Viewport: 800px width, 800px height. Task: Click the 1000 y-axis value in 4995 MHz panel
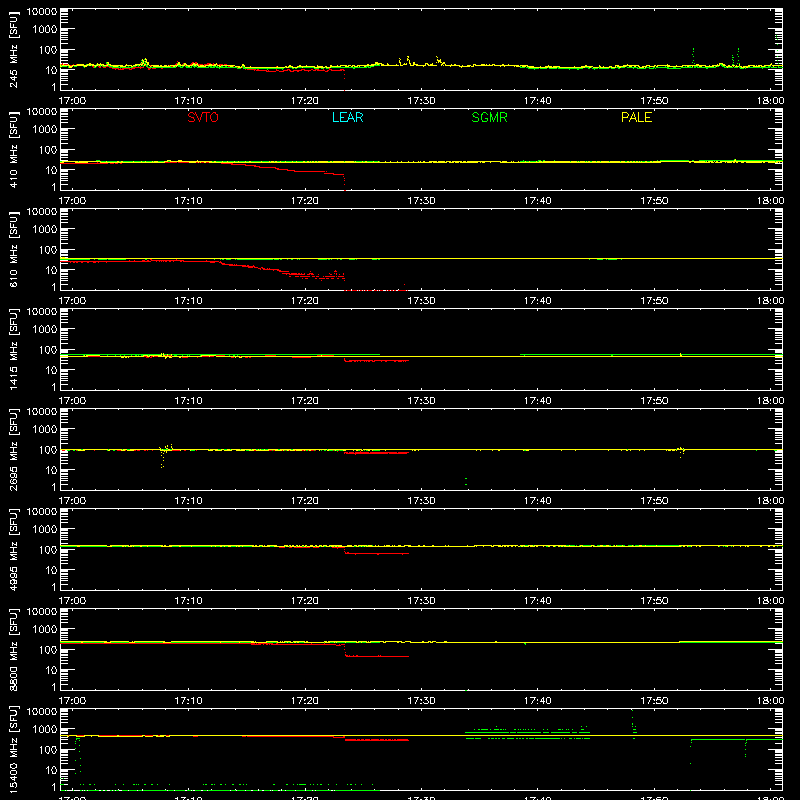click(45, 530)
